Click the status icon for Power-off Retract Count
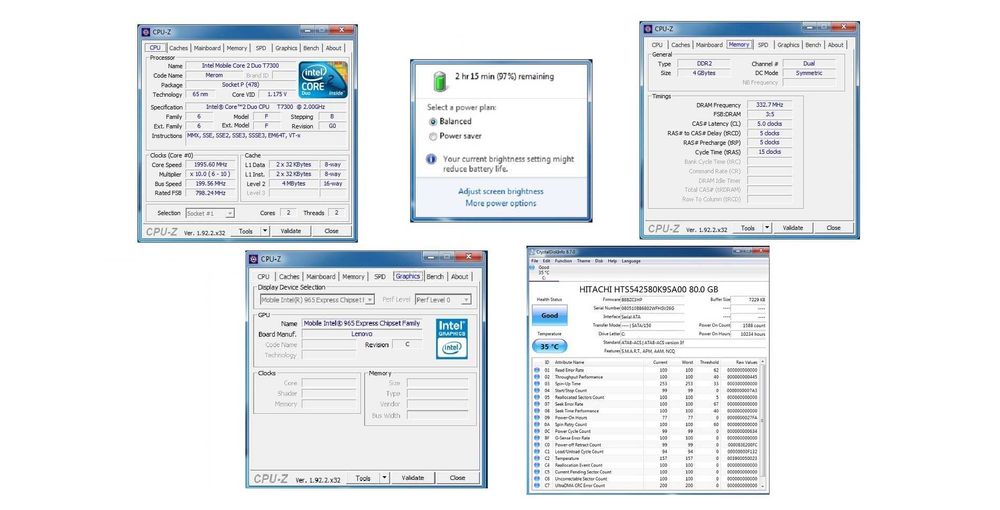Viewport: 1000px width, 510px height. pyautogui.click(x=537, y=444)
